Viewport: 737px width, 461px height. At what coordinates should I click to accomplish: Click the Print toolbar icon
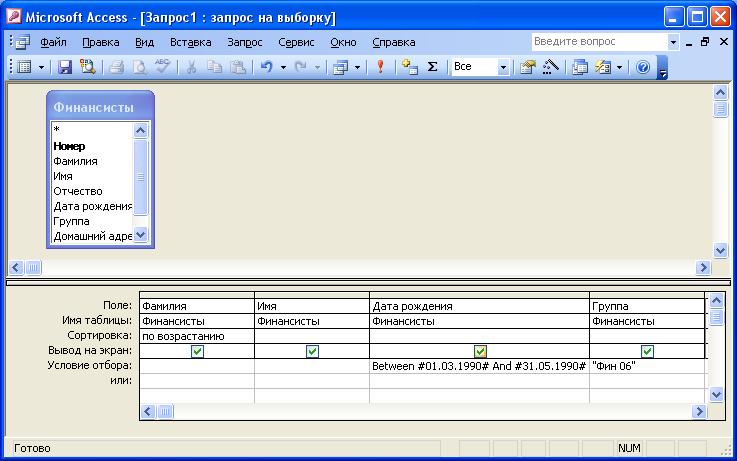click(117, 67)
